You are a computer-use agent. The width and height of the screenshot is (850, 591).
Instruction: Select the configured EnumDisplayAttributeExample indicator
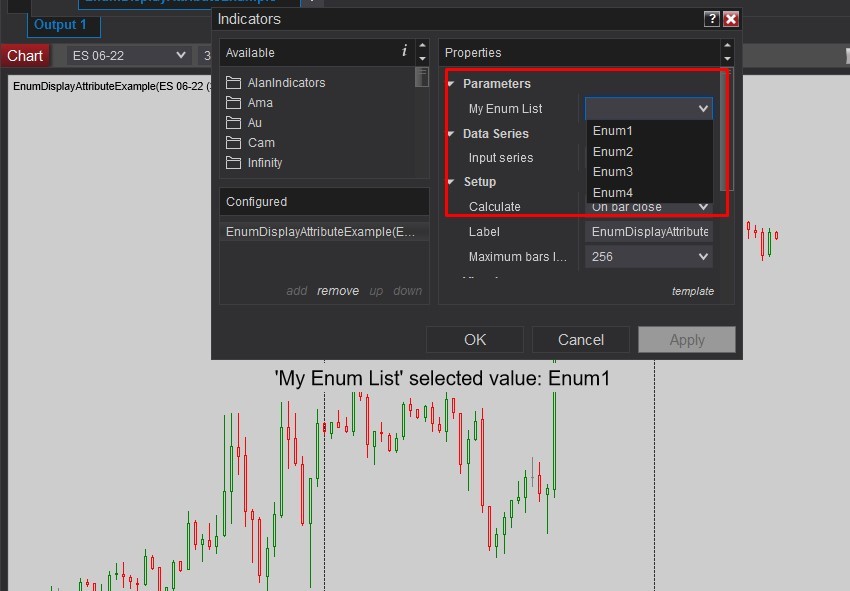click(324, 232)
